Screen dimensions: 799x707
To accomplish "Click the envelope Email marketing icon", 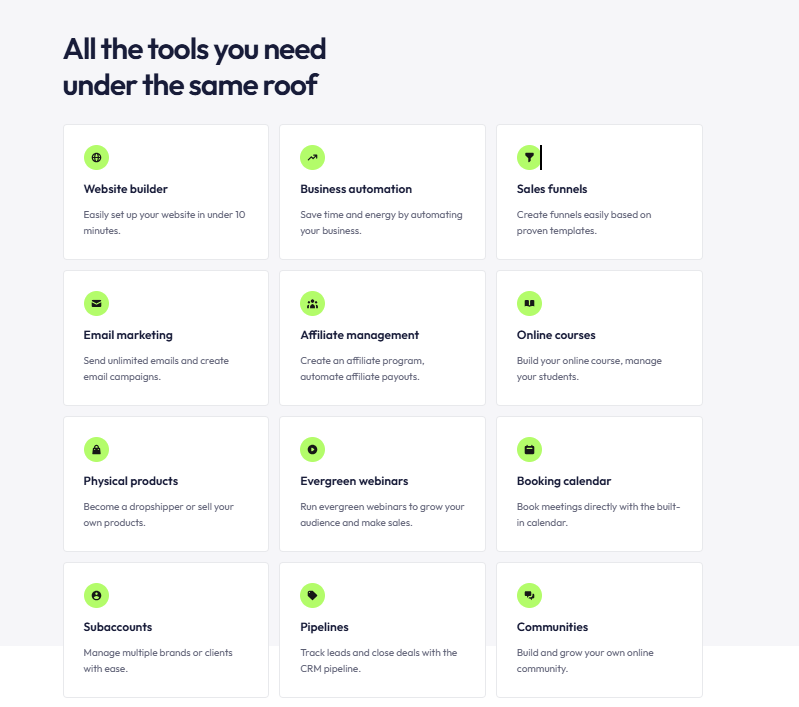I will 96,303.
